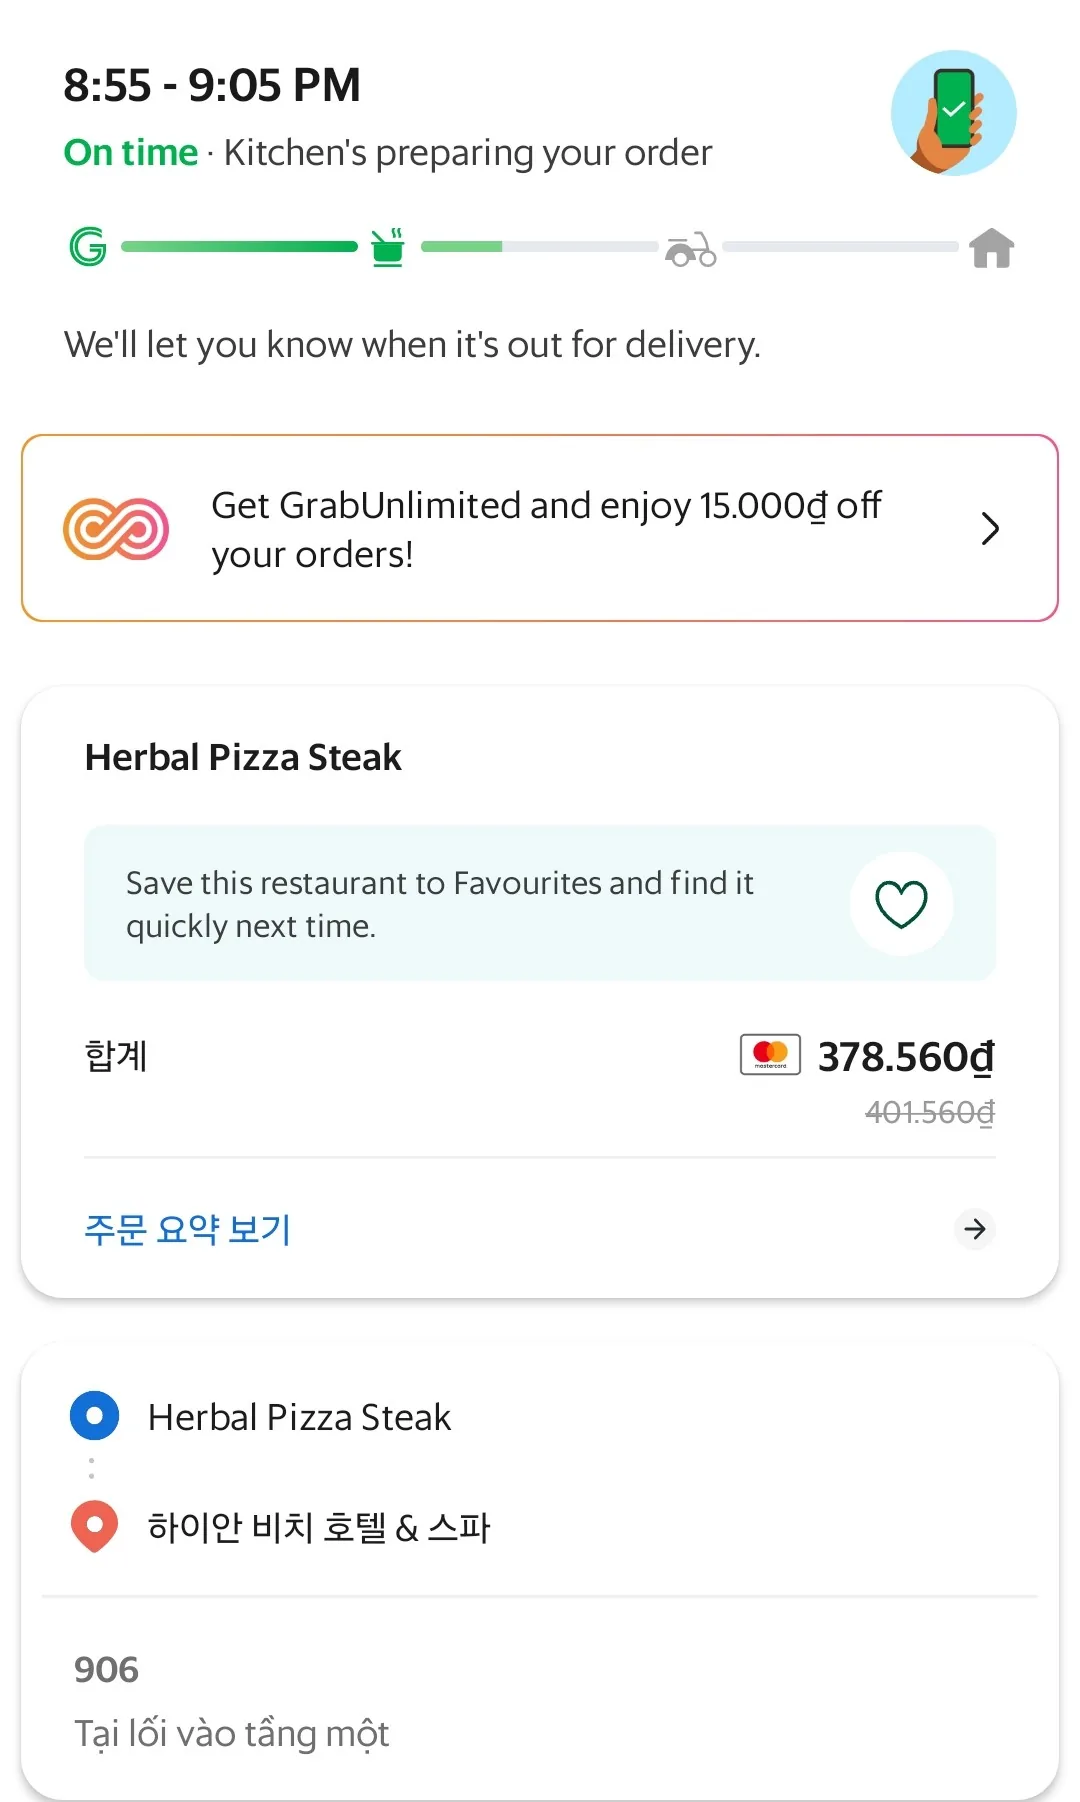Screen dimensions: 1080x1802
Task: Tap the GrabUnlimited 15.000đ off promo text
Action: [546, 529]
